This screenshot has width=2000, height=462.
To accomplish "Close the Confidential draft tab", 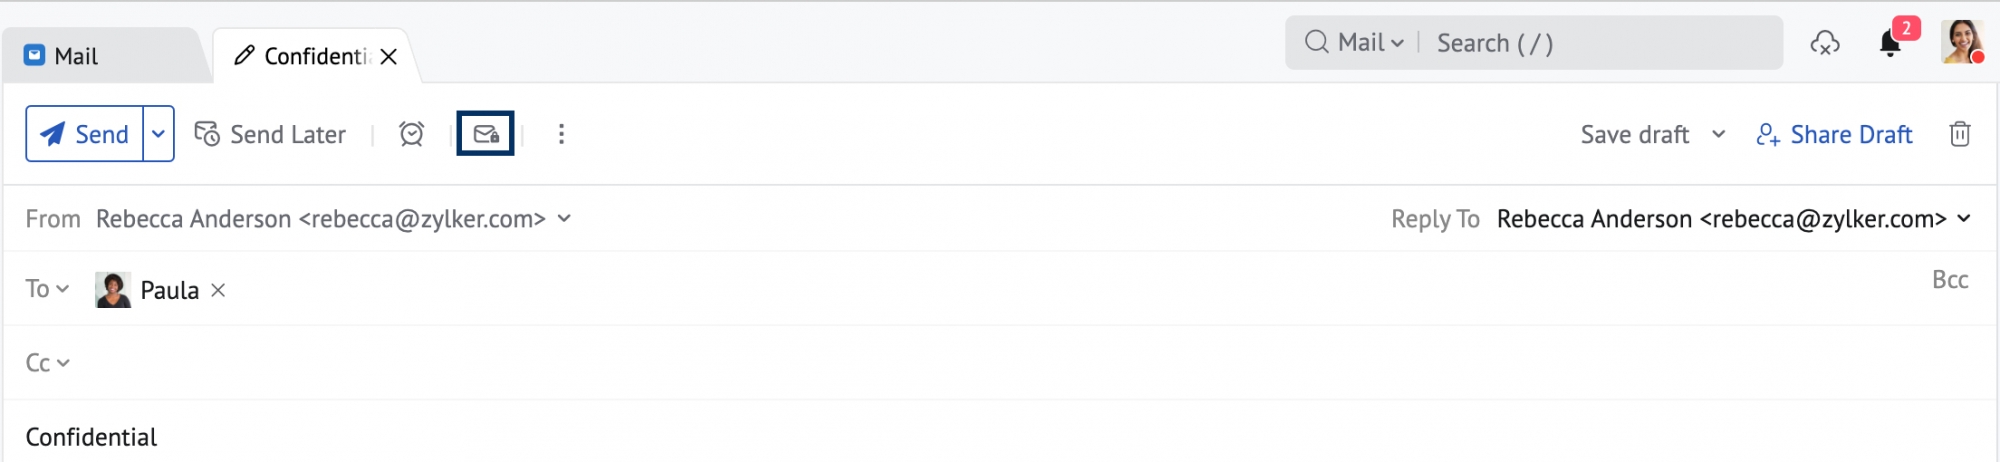I will pos(389,57).
